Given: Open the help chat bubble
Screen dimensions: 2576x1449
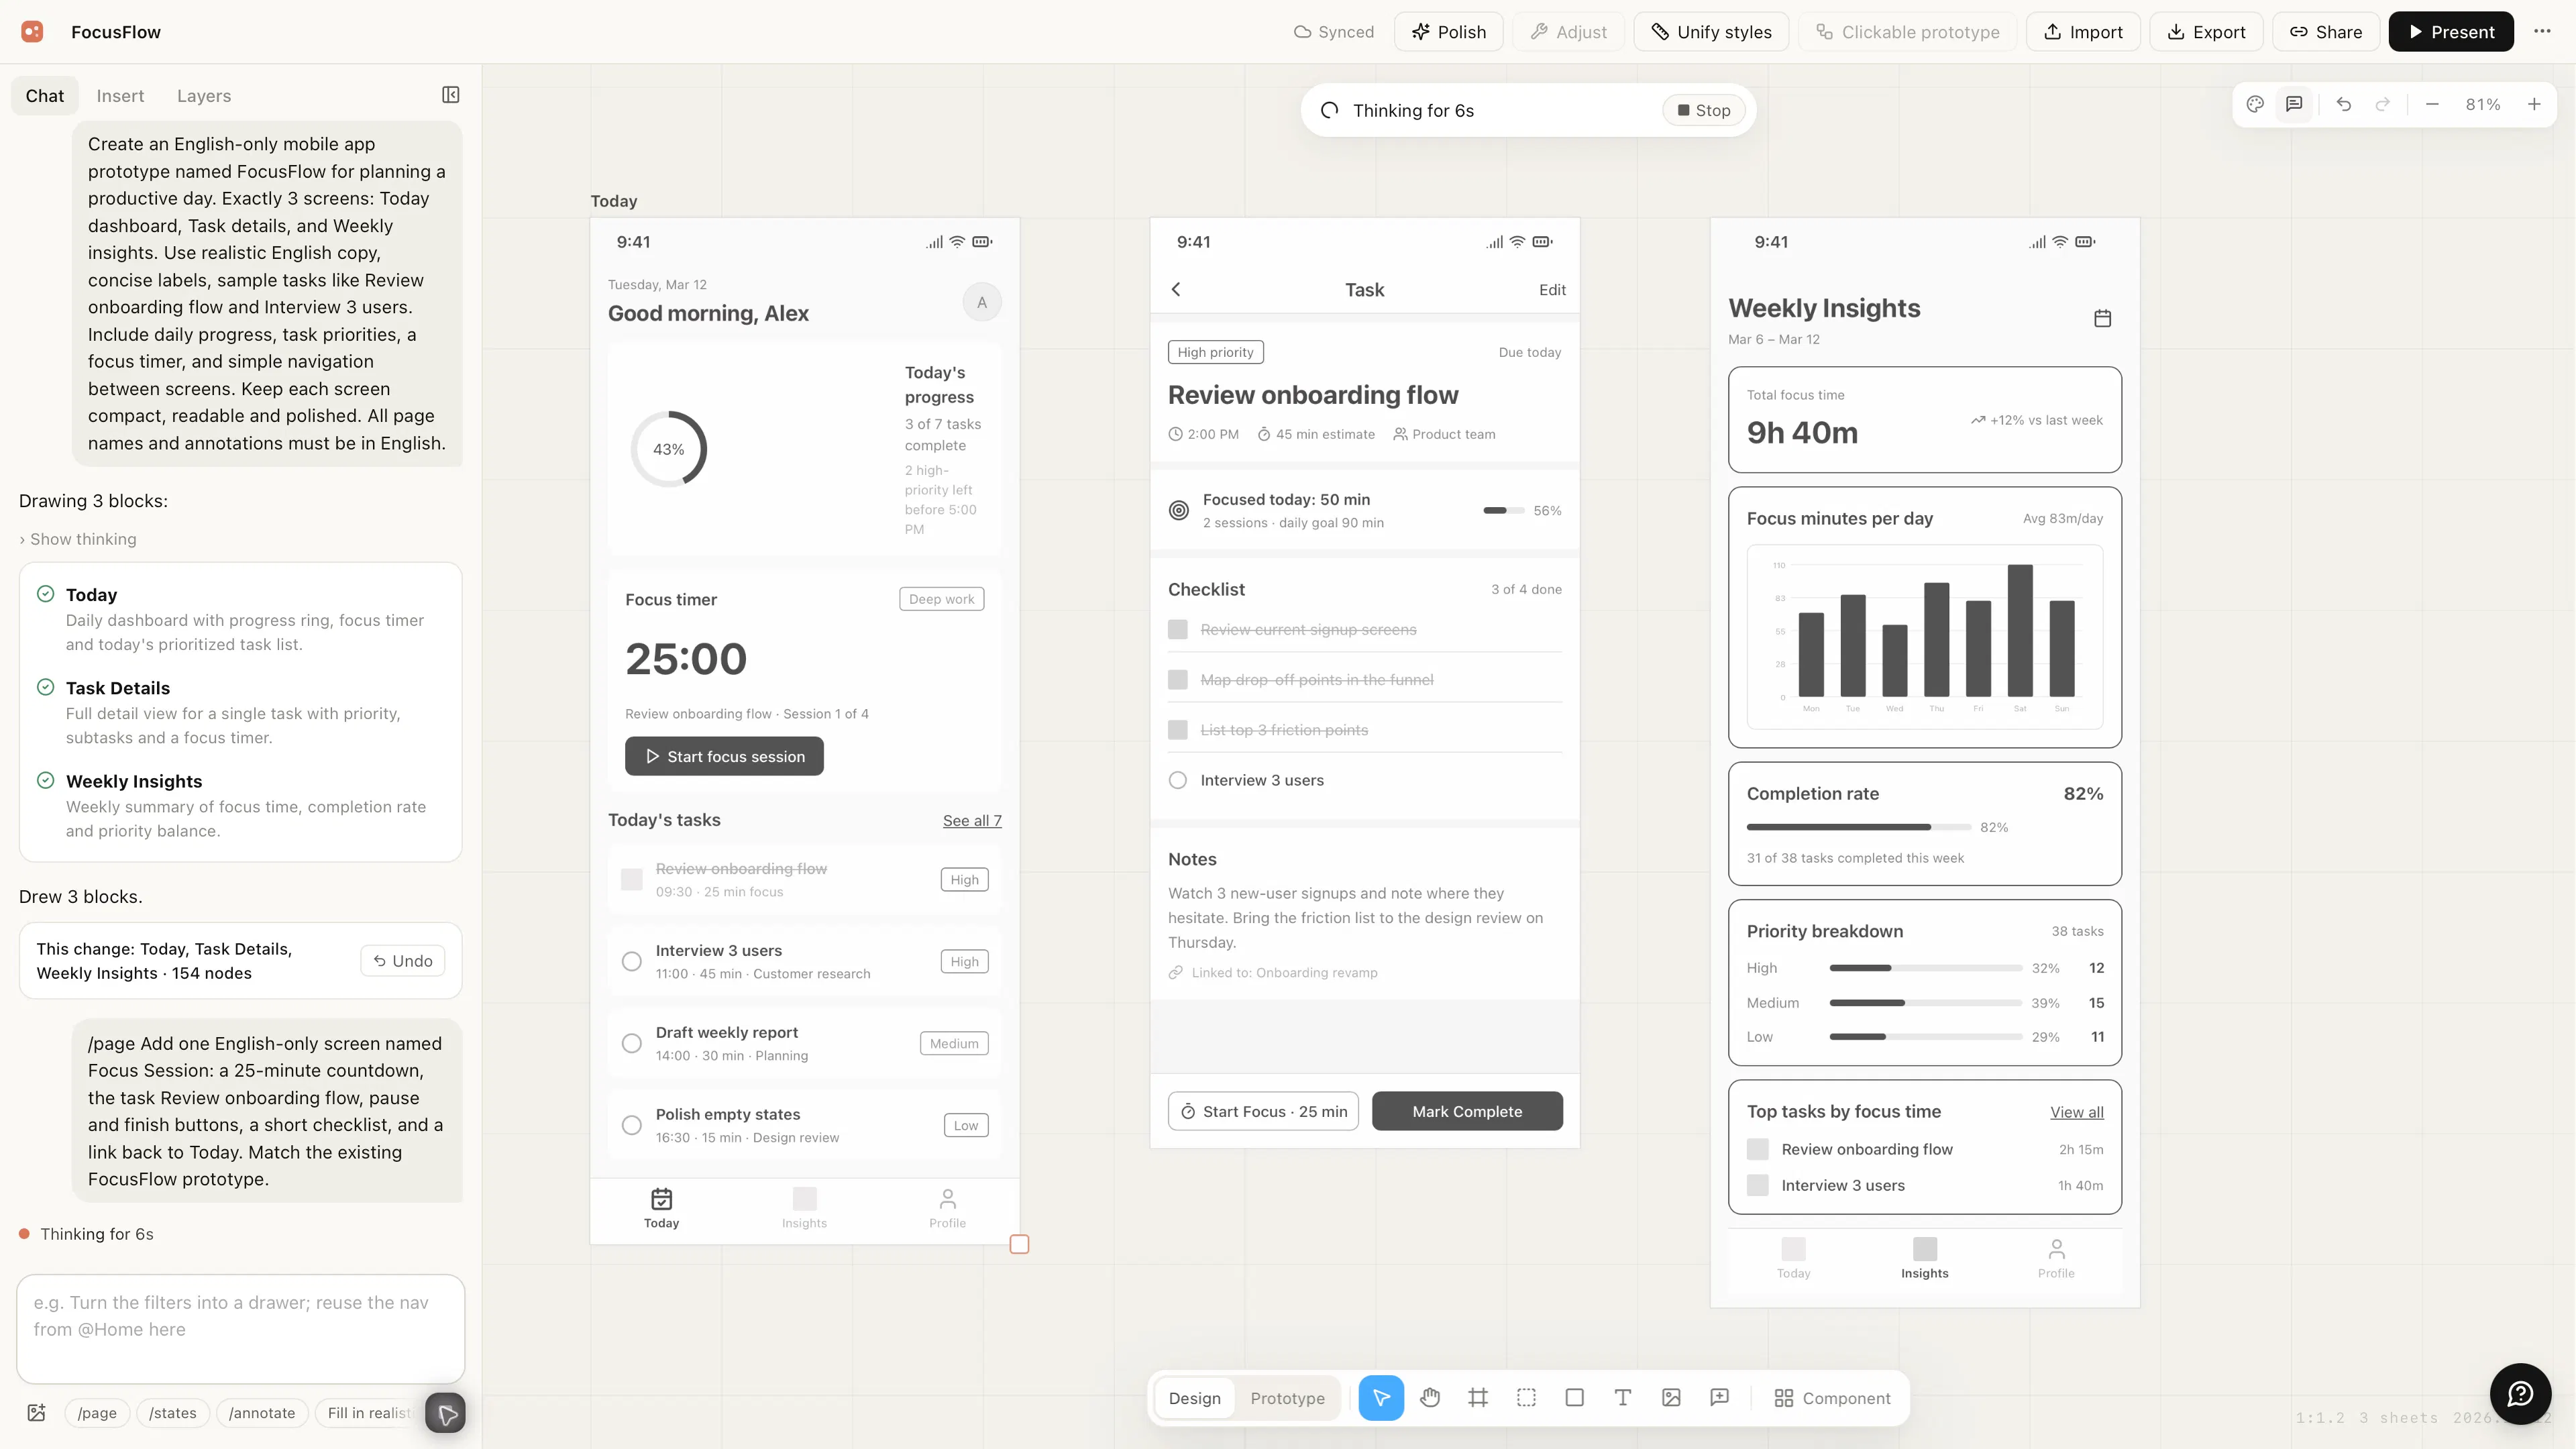Looking at the screenshot, I should click(2520, 1394).
